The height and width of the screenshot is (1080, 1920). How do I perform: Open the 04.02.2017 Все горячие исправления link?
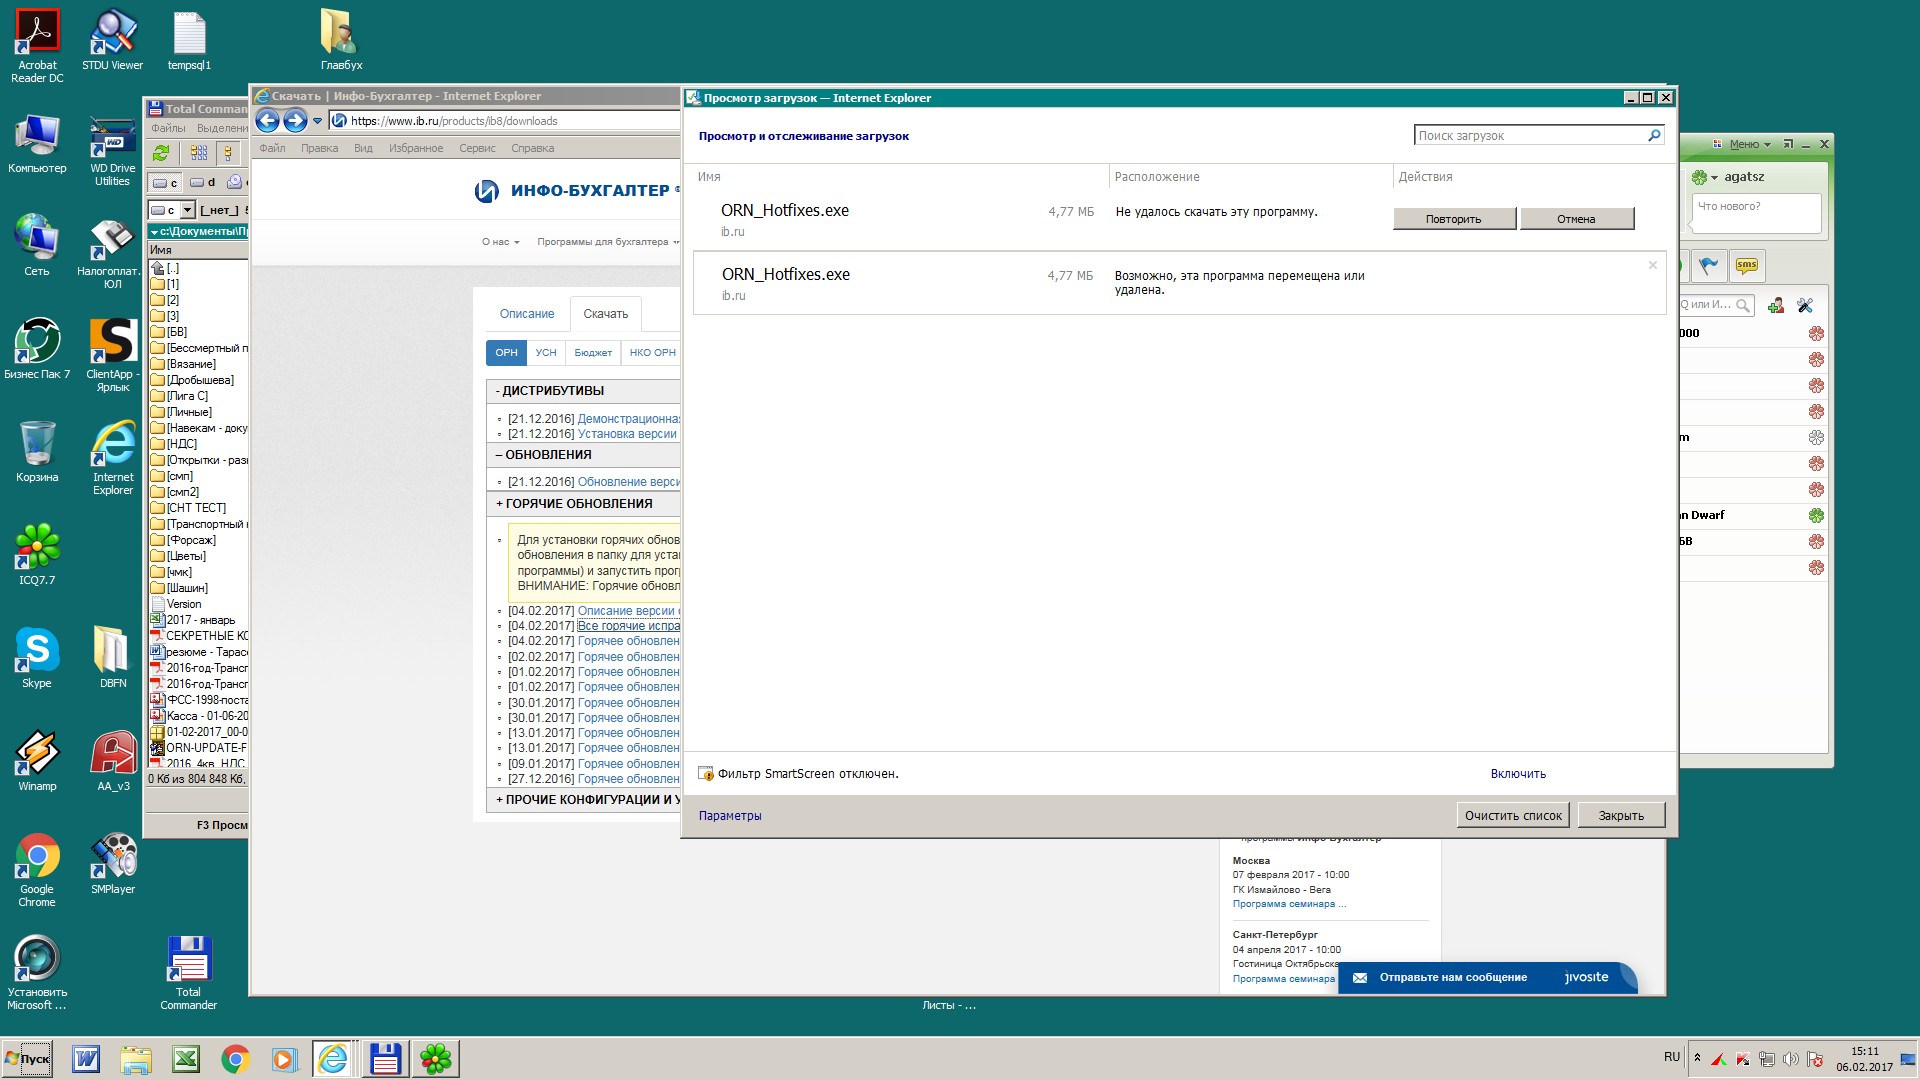[x=628, y=626]
